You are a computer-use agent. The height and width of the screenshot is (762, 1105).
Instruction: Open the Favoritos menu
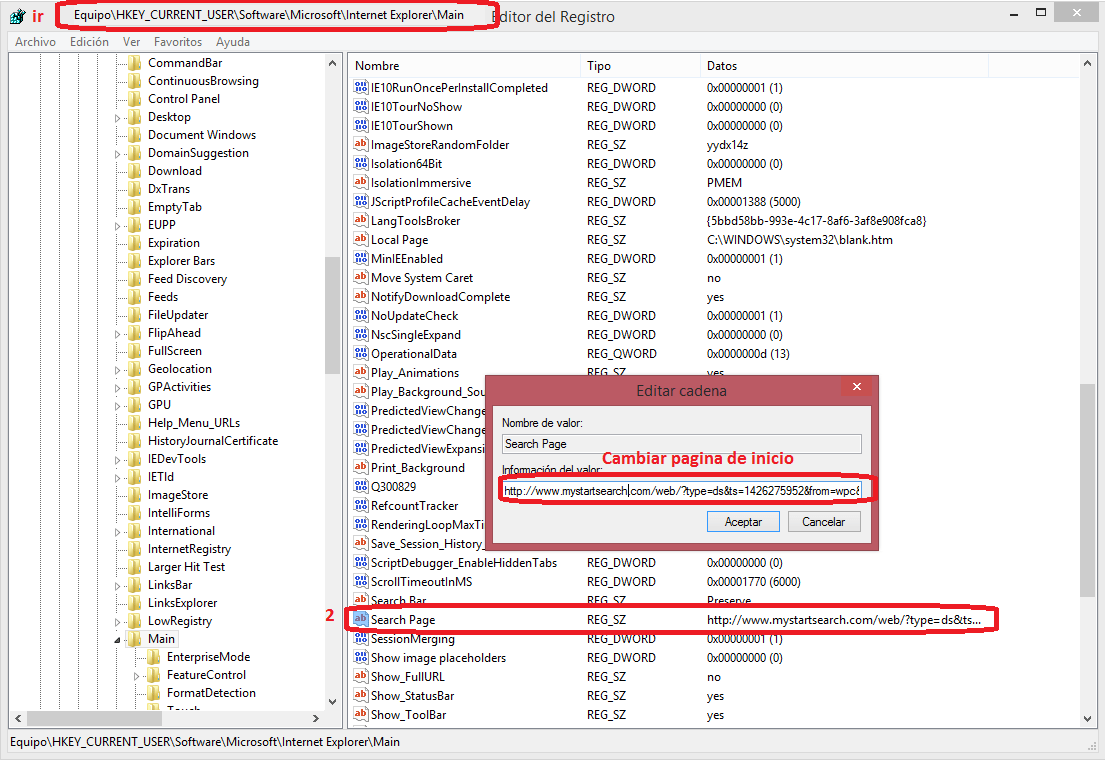177,42
